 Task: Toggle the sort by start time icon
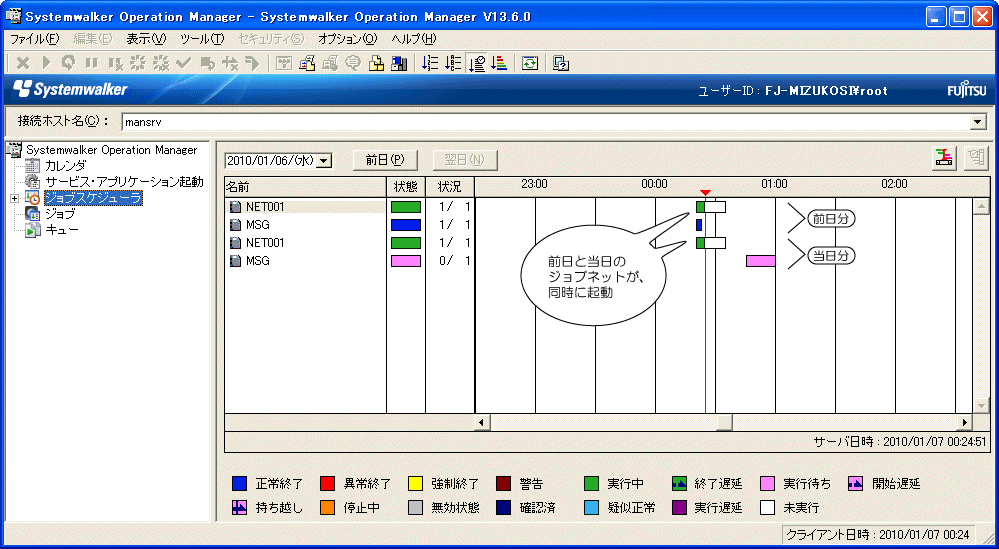pyautogui.click(x=477, y=63)
